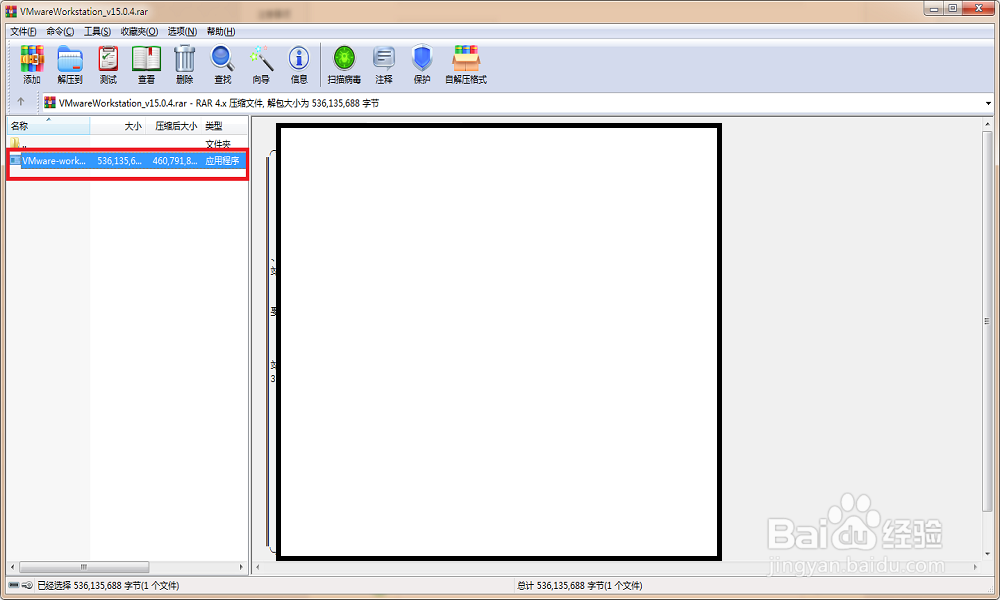This screenshot has height=600, width=1000.
Task: Click the Protect (保护) shield icon
Action: pos(422,64)
